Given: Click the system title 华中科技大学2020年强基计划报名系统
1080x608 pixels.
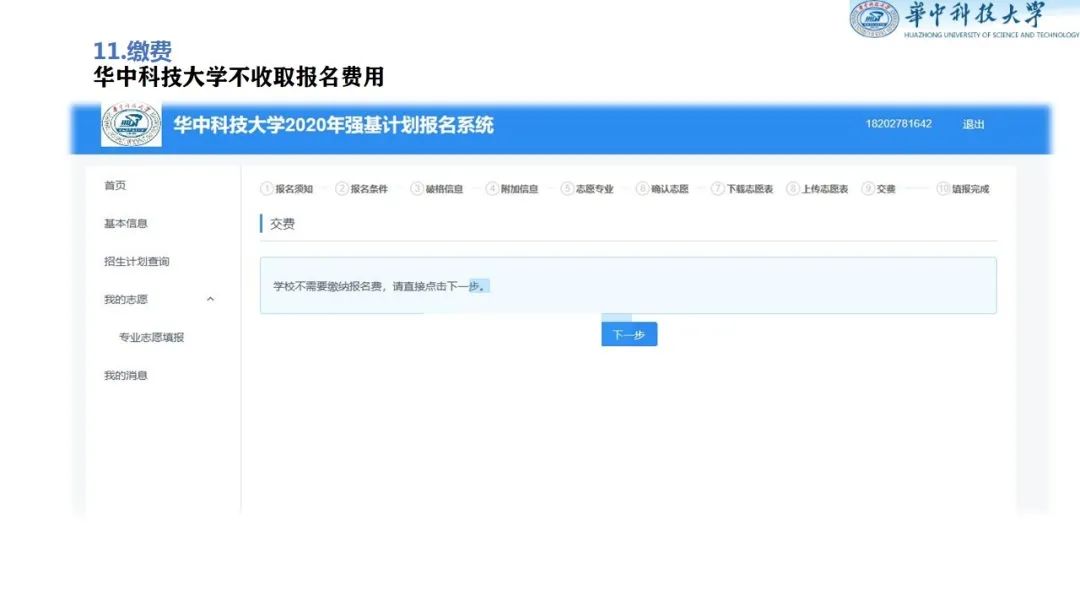Looking at the screenshot, I should 333,125.
